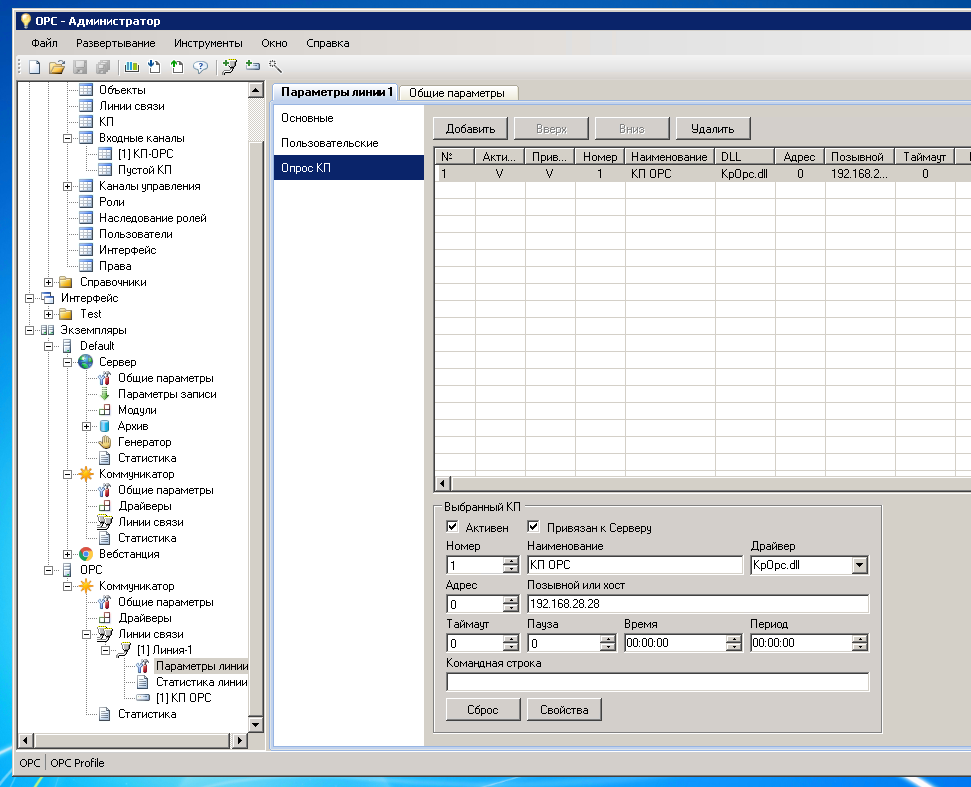
Task: Increase the Номер spinner value
Action: 511,561
